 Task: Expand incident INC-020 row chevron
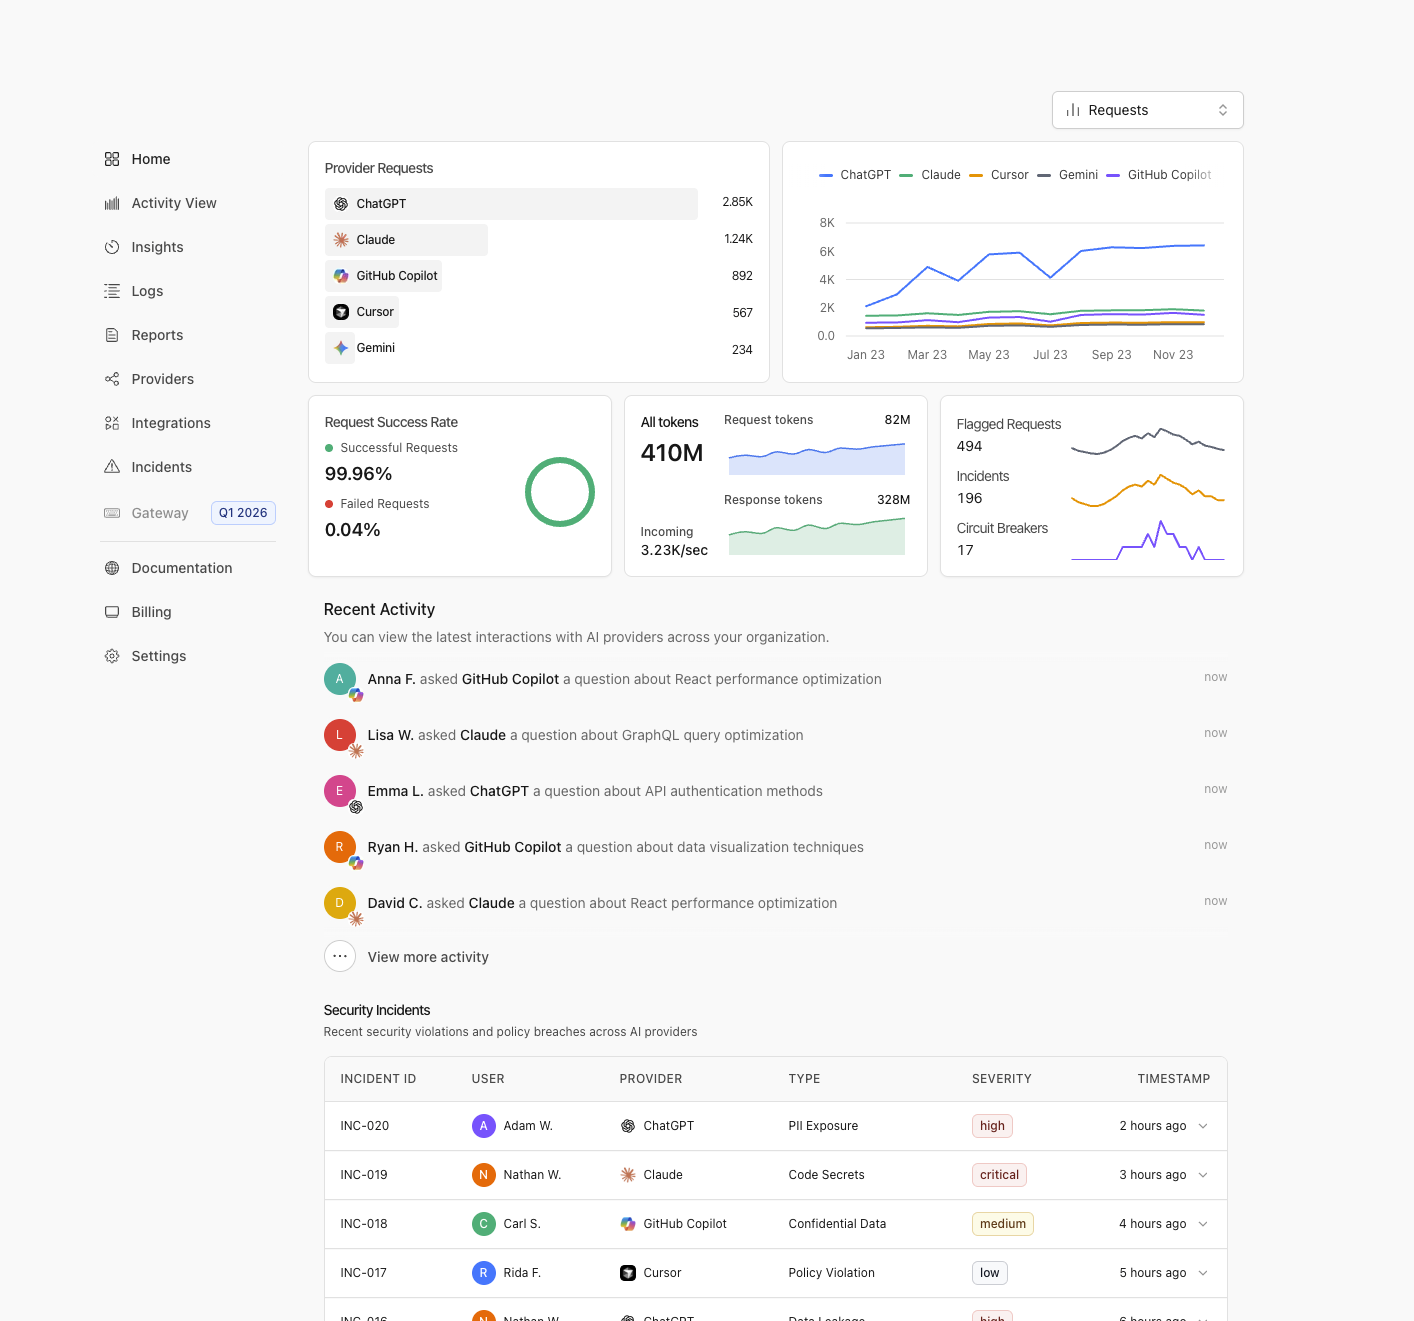[1203, 1126]
